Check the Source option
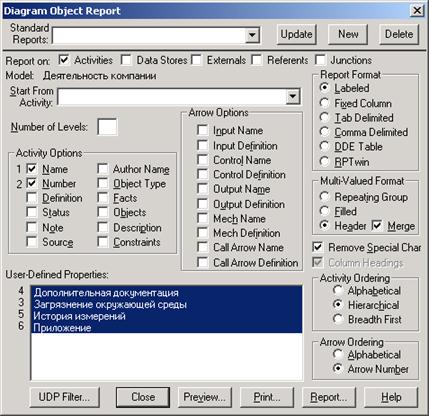The width and height of the screenshot is (429, 416). pyautogui.click(x=32, y=242)
